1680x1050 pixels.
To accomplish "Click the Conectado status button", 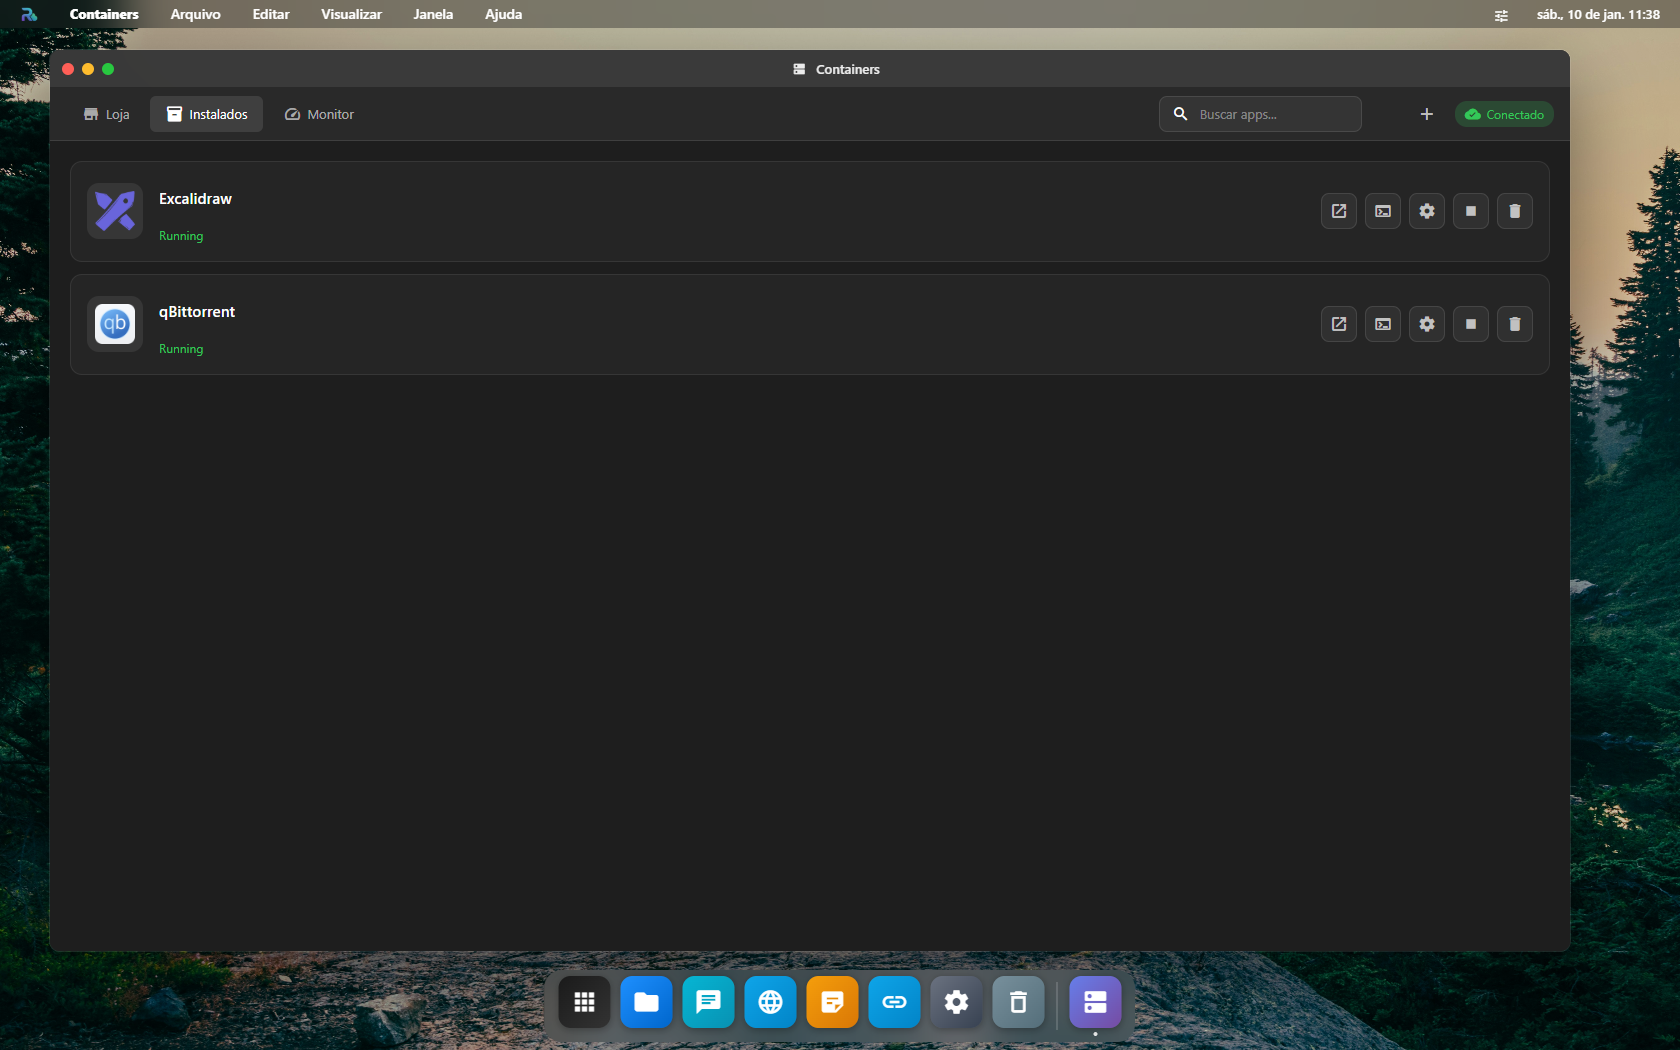I will (1504, 114).
